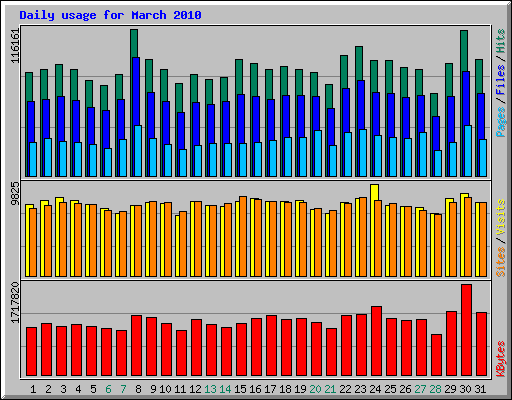Click day 2 on the date axis
The height and width of the screenshot is (400, 512).
pos(48,389)
